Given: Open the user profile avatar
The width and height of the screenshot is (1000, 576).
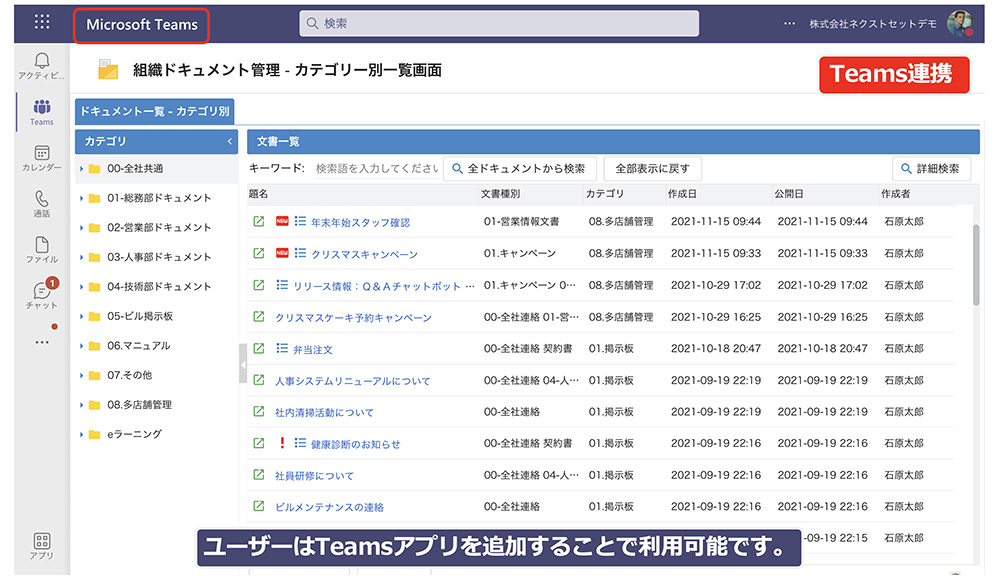Looking at the screenshot, I should (960, 24).
